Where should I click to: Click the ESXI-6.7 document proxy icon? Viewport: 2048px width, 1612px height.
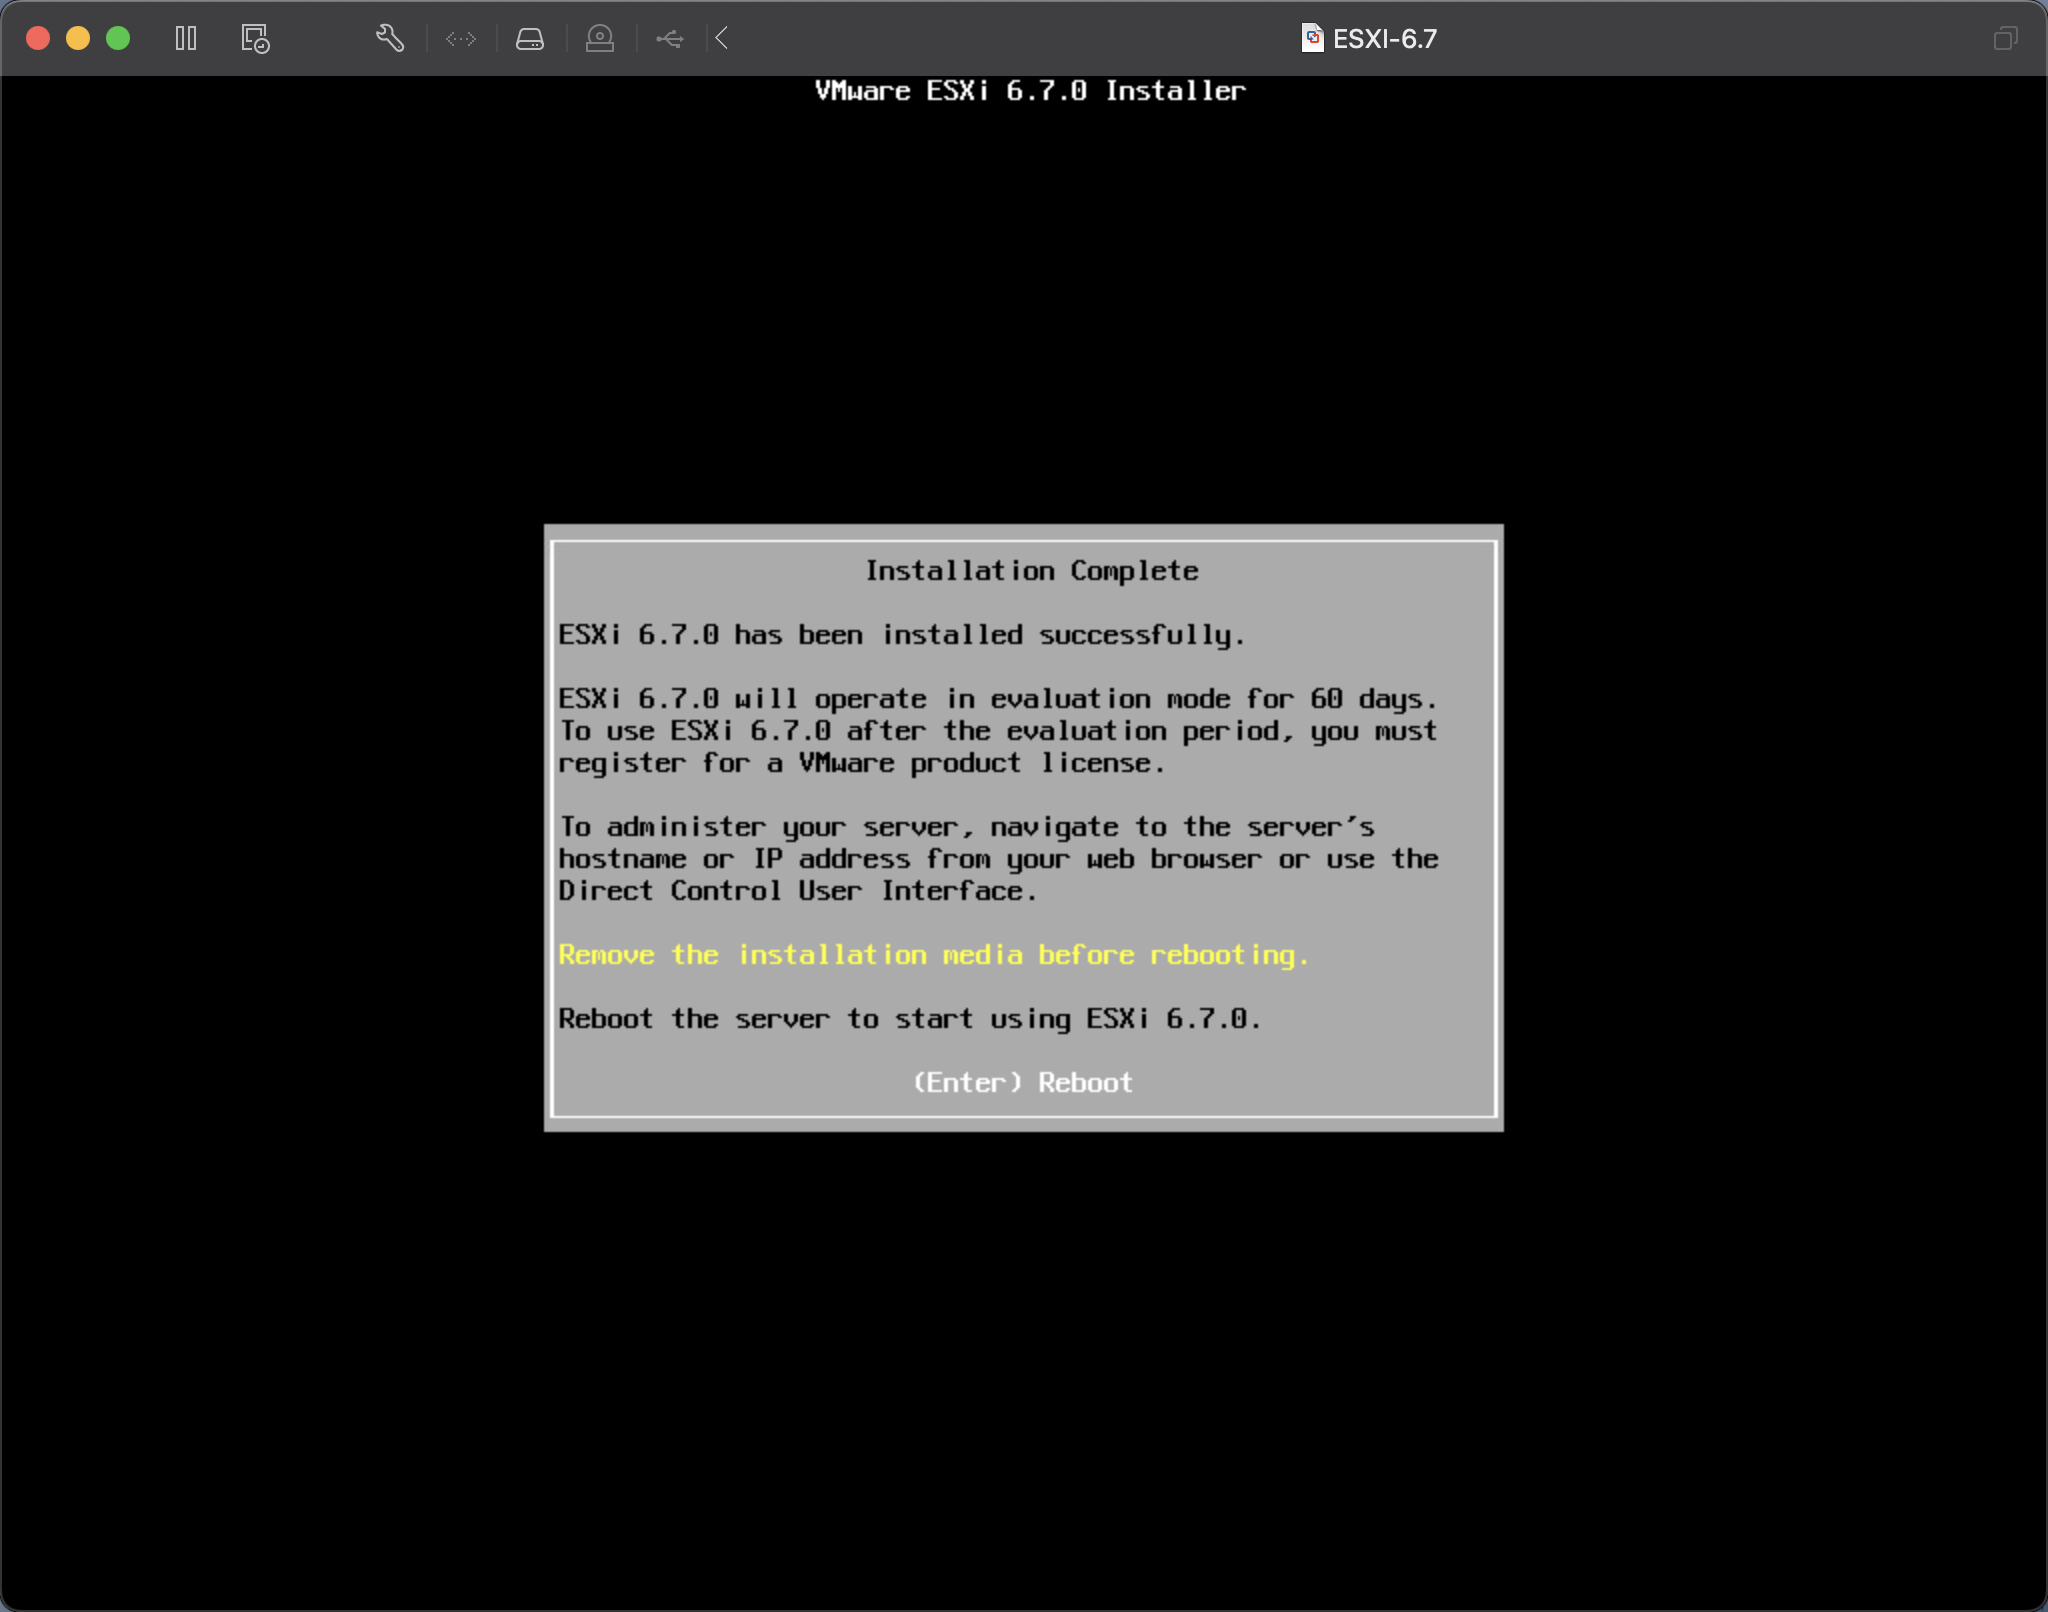(1312, 38)
